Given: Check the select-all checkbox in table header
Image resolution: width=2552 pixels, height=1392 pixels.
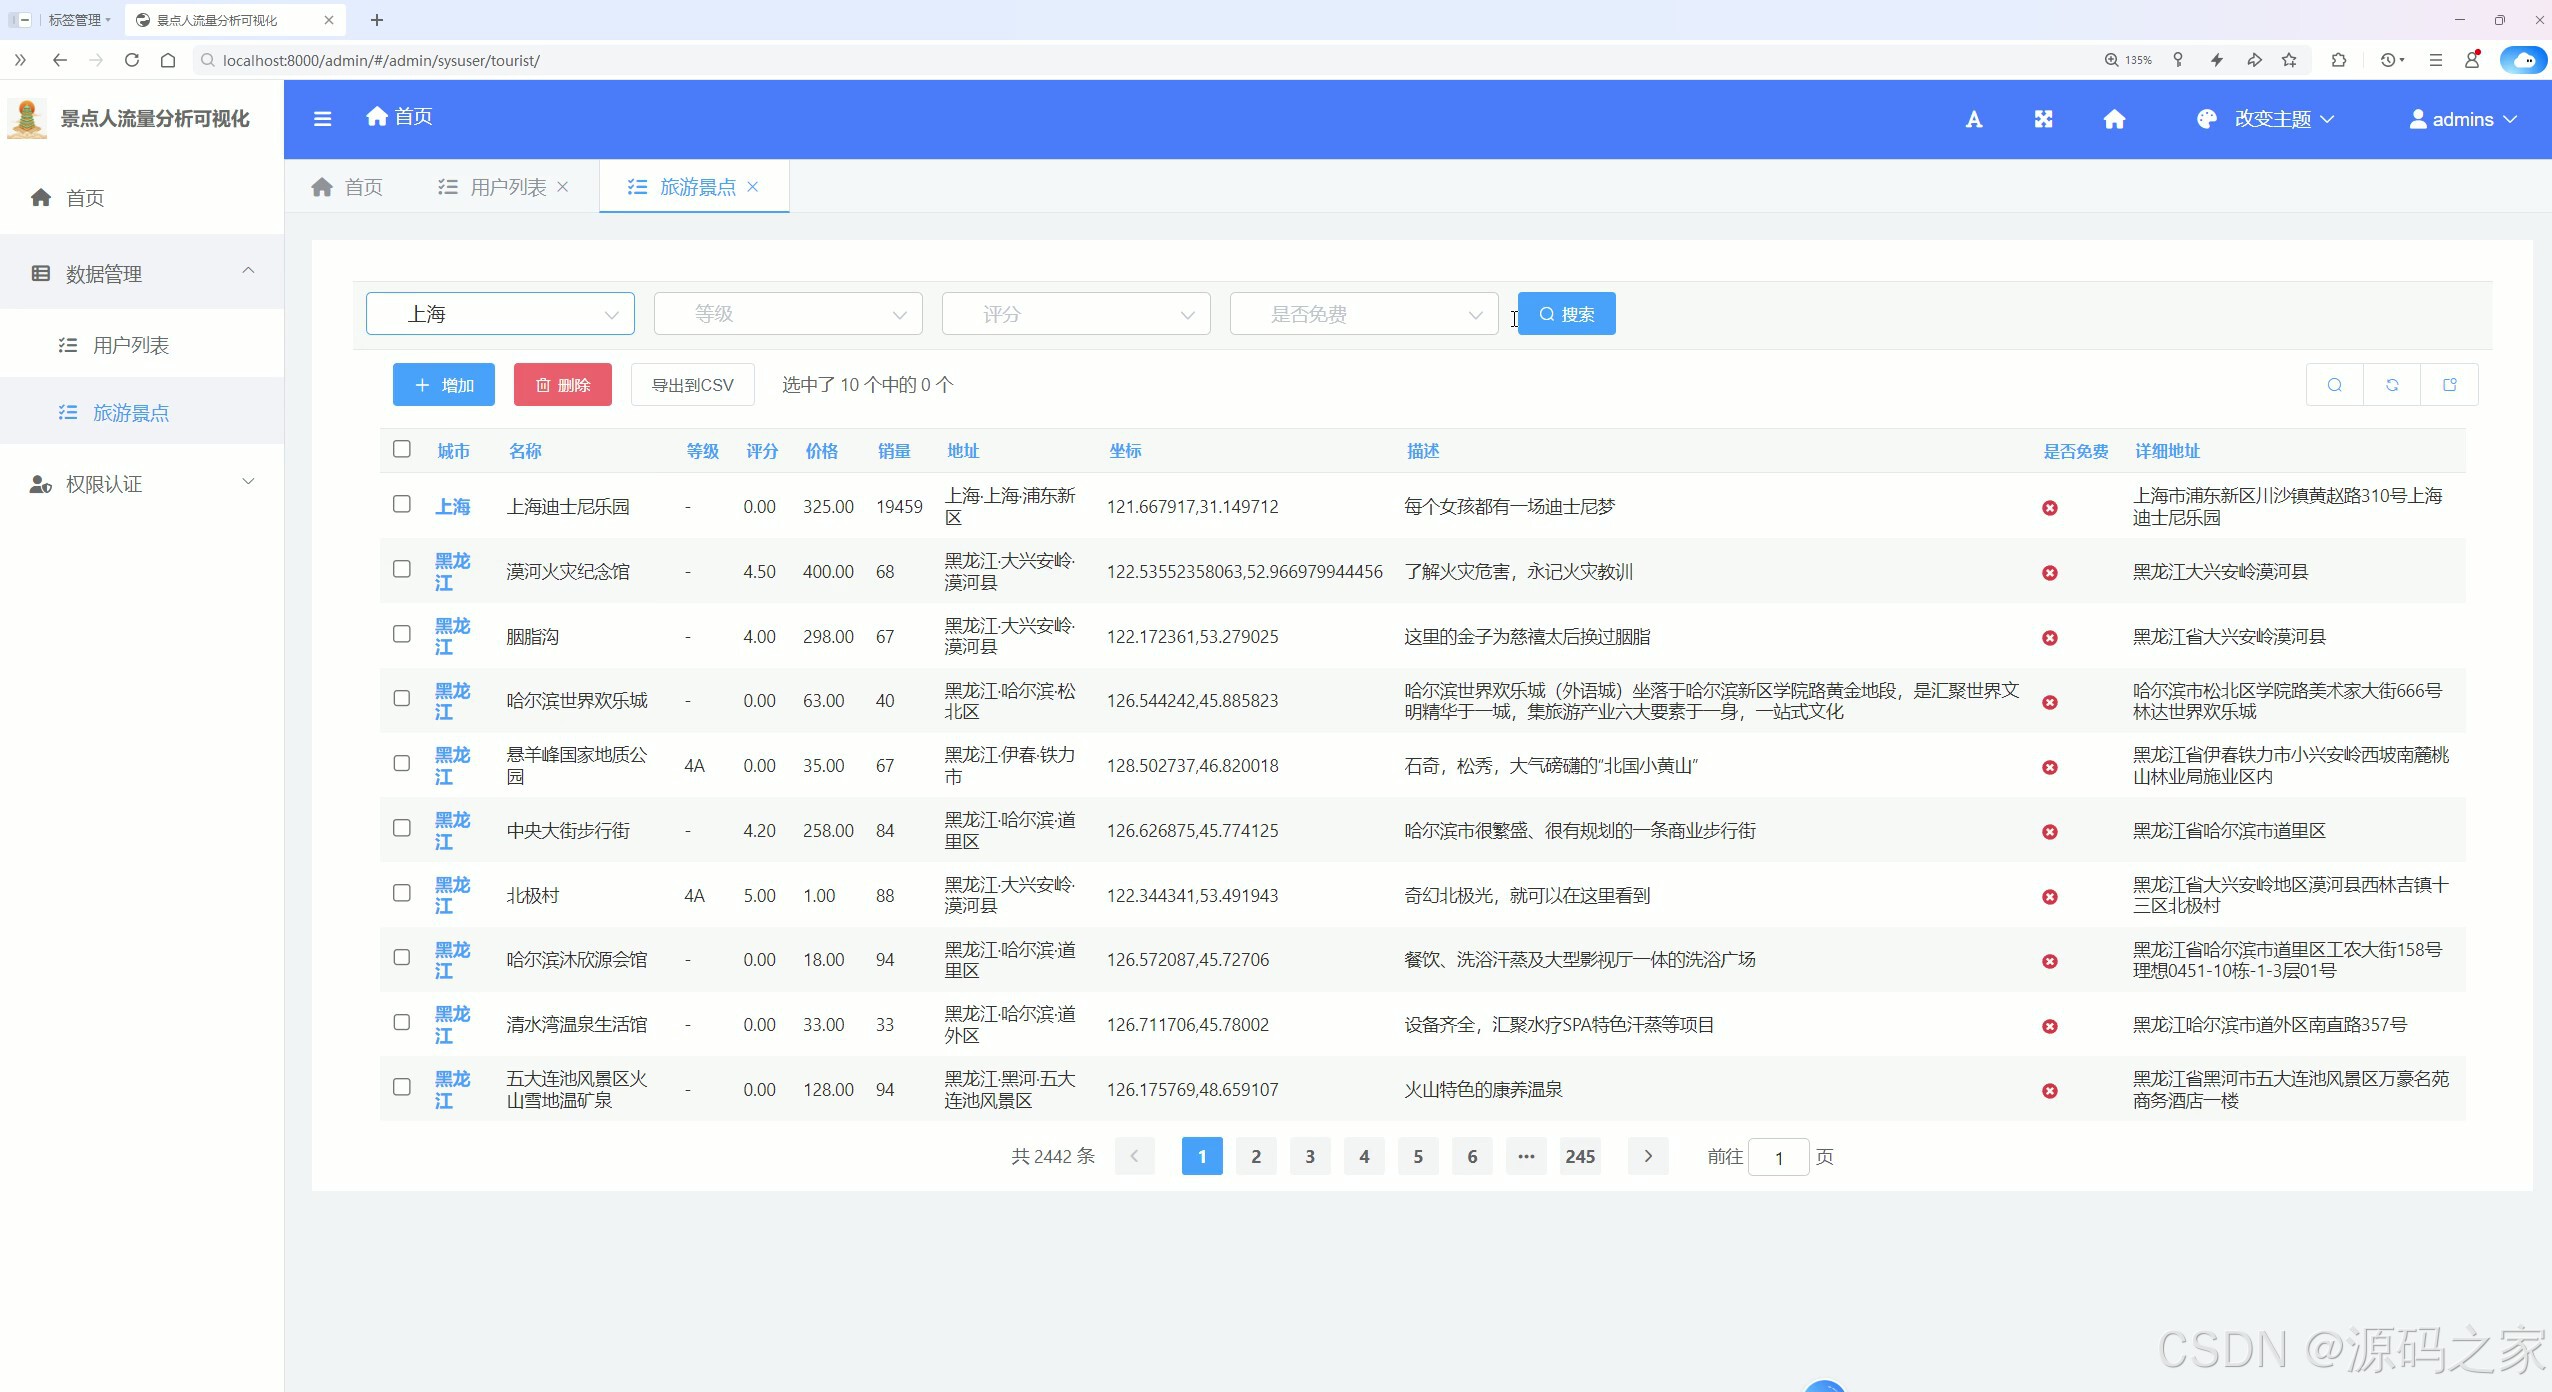Looking at the screenshot, I should pyautogui.click(x=402, y=449).
